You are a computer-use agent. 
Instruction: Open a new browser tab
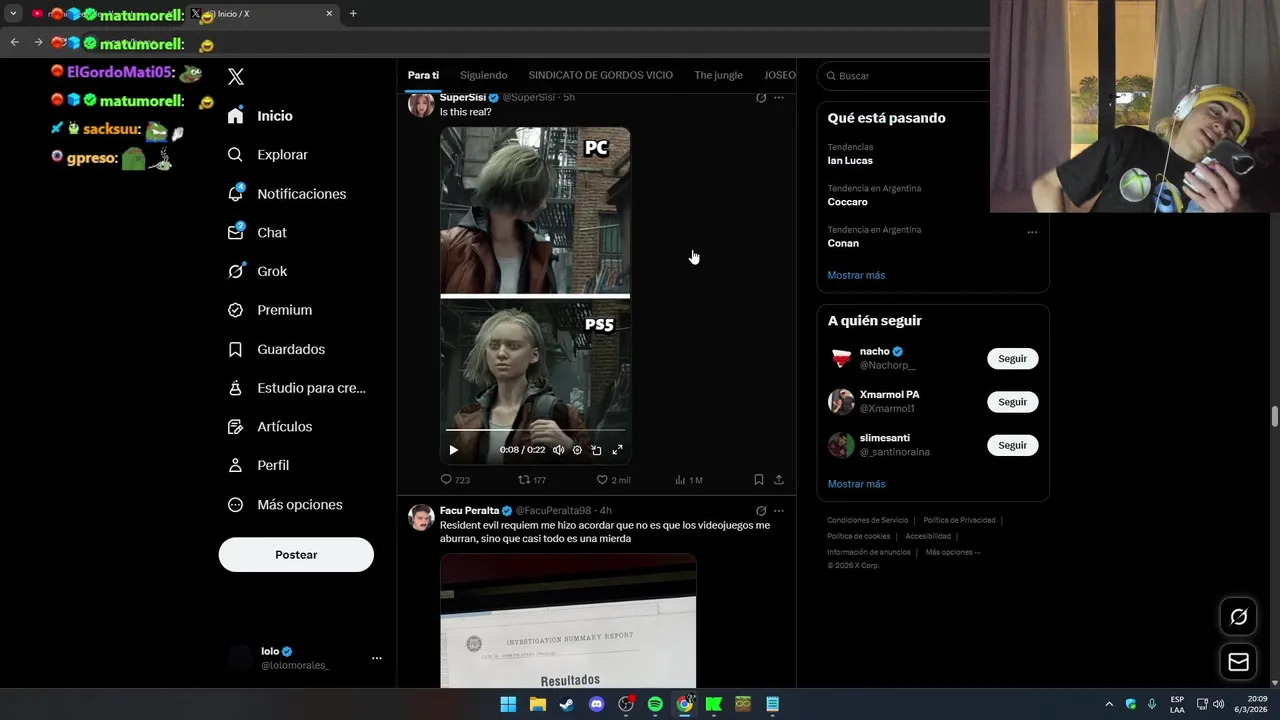click(353, 14)
